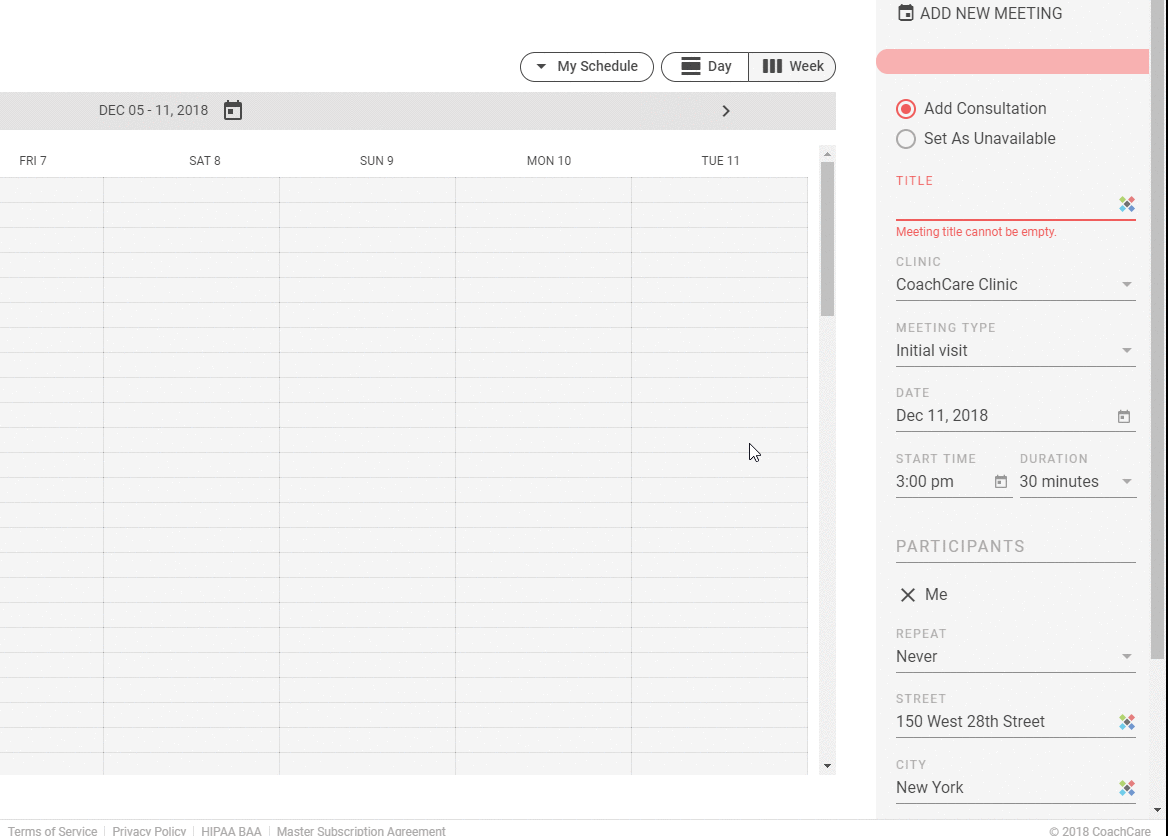
Task: Click the meeting Title input field
Action: [x=1004, y=205]
